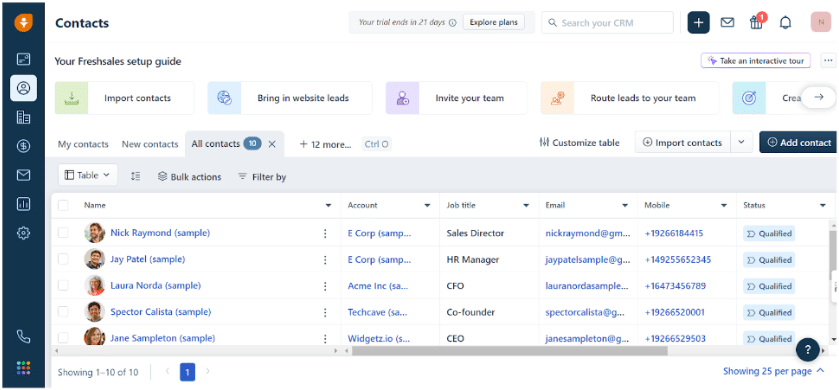Viewport: 839px width, 390px height.
Task: Open the Email column dropdown arrow
Action: (x=625, y=205)
